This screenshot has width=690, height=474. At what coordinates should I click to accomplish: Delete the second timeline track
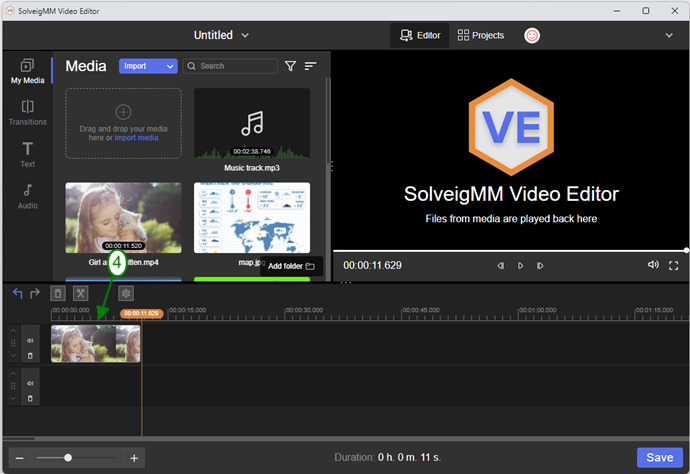(x=30, y=398)
